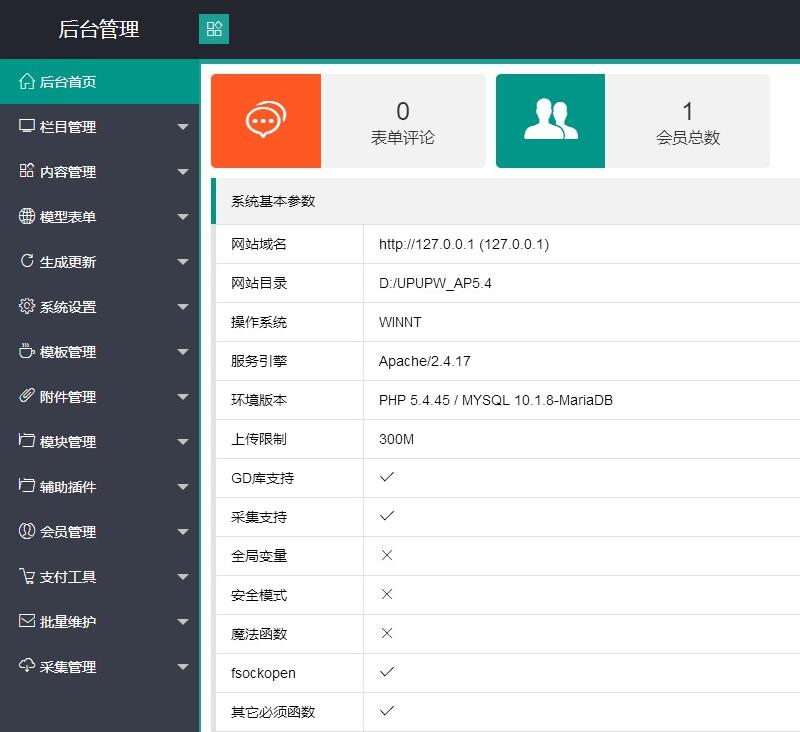Click the teal members icon tile
800x732 pixels.
click(x=550, y=121)
